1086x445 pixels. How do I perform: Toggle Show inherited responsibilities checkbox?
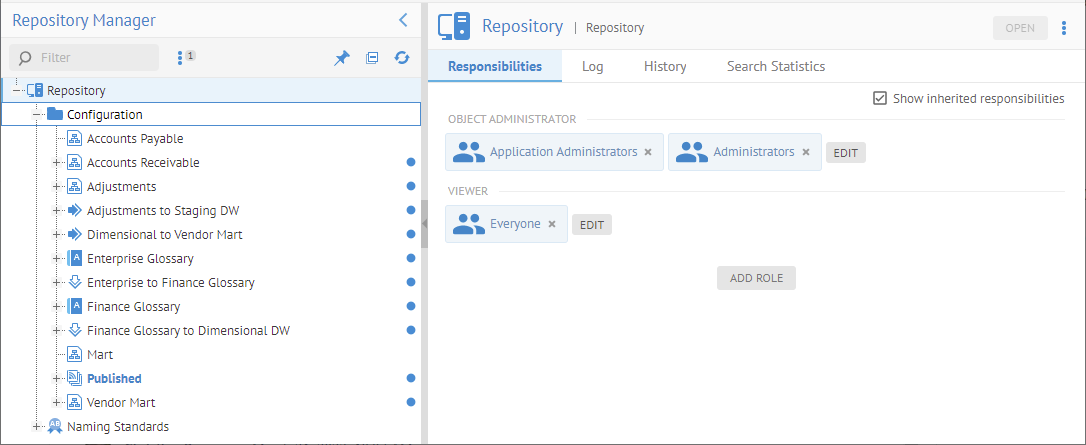(880, 98)
